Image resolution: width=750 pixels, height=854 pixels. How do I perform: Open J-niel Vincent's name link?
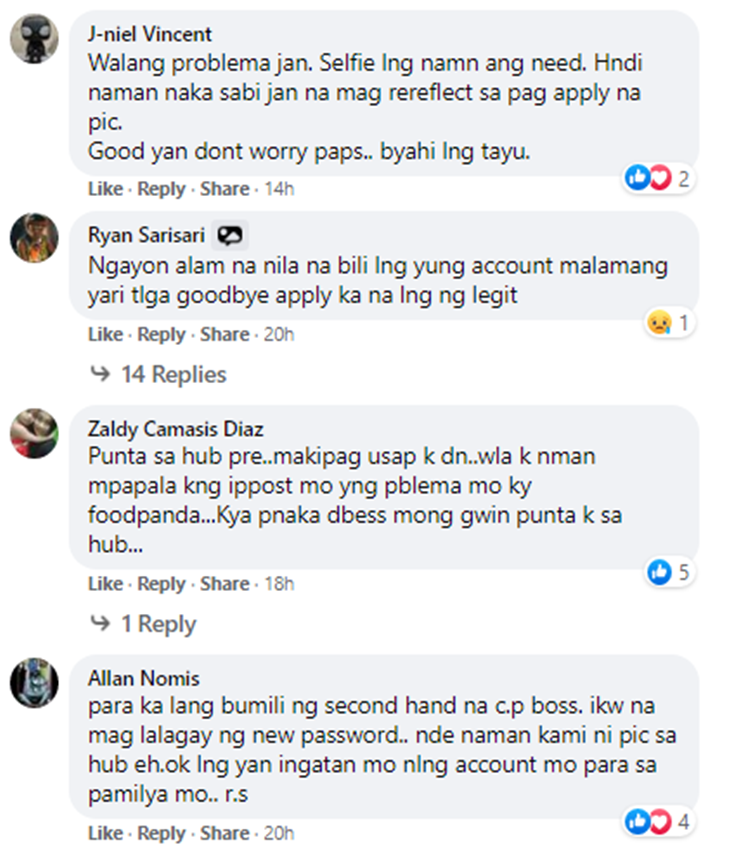150,34
